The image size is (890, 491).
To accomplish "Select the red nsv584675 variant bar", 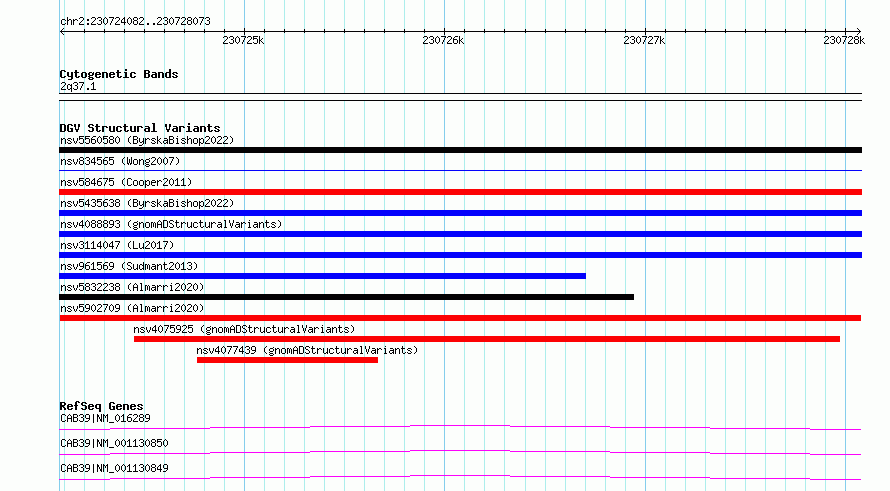I will (x=460, y=192).
